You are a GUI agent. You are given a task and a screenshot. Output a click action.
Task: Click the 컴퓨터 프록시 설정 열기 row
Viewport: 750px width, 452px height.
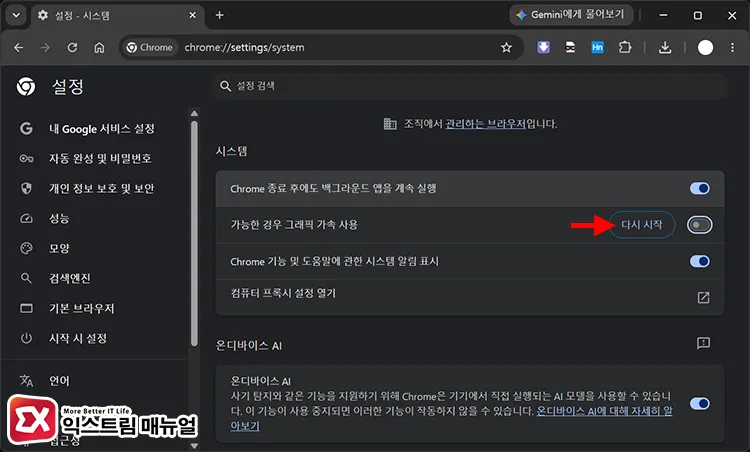[470, 297]
